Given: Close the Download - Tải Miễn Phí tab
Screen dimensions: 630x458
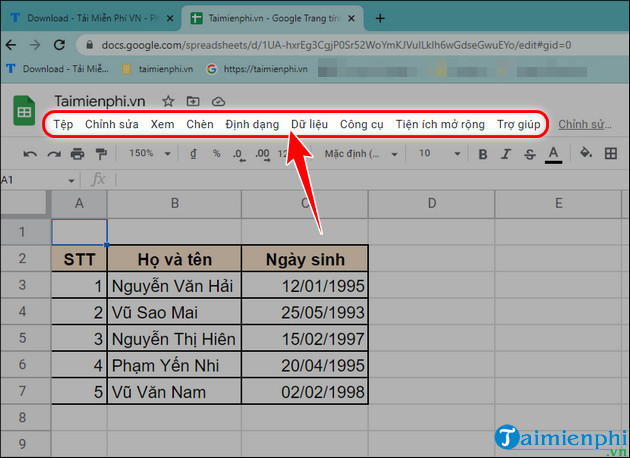Looking at the screenshot, I should coord(170,18).
